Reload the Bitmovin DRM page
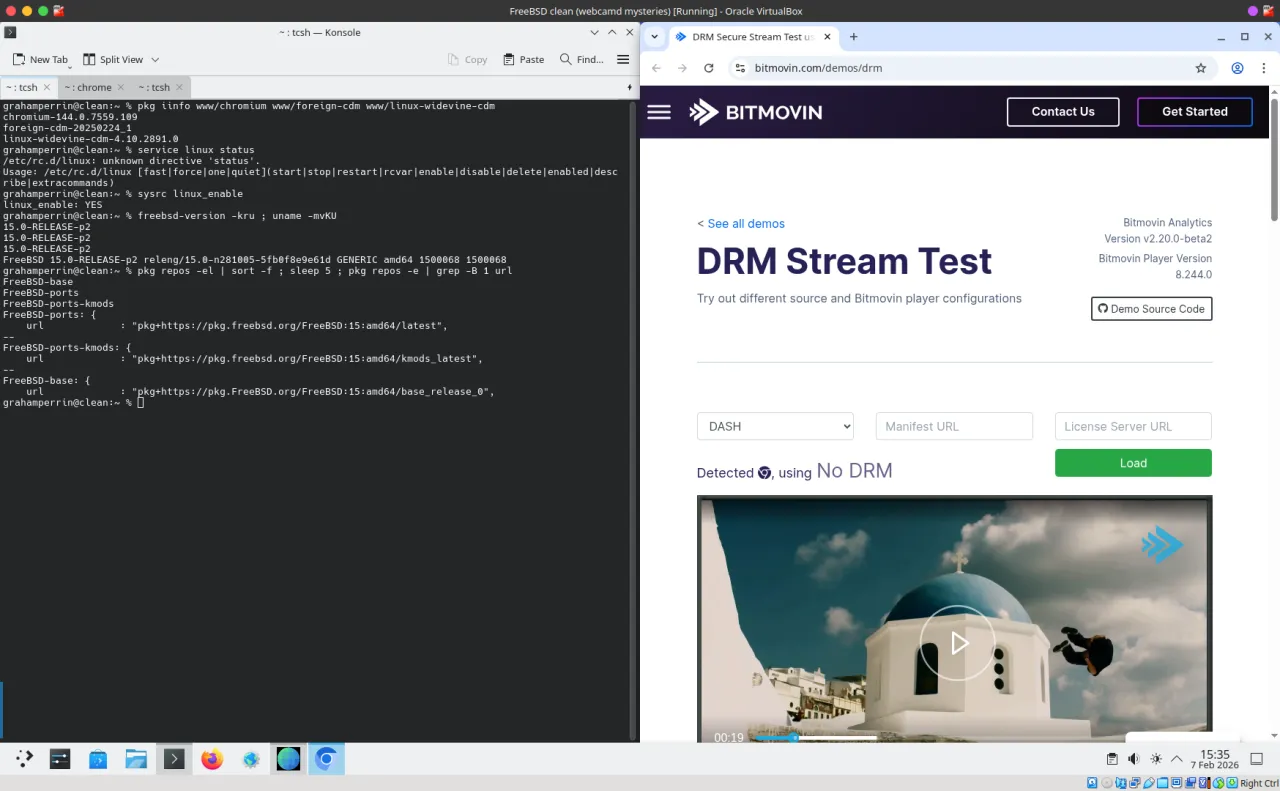The width and height of the screenshot is (1280, 791). tap(709, 68)
